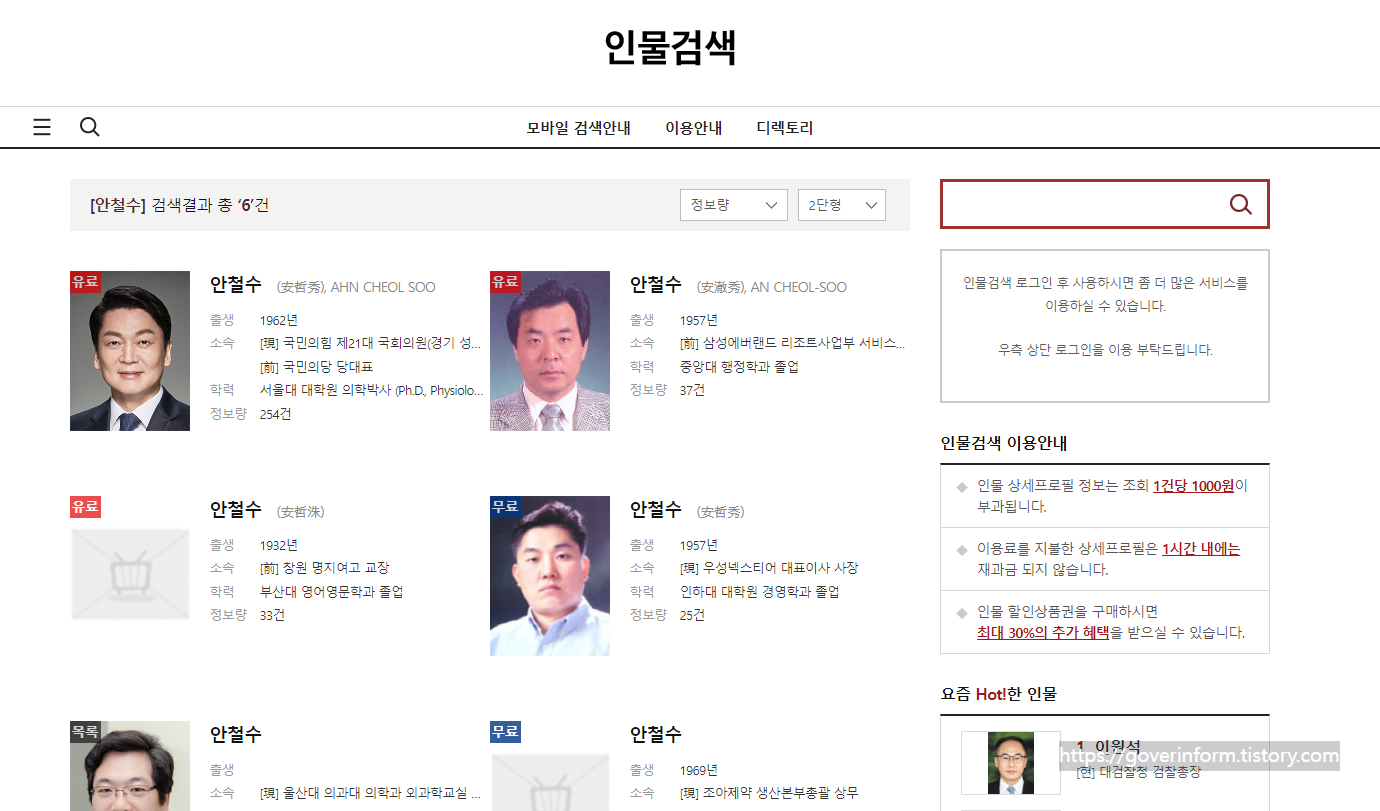Open 안철수 AHN CHEOL SOO profile name
The height and width of the screenshot is (811, 1380).
236,285
